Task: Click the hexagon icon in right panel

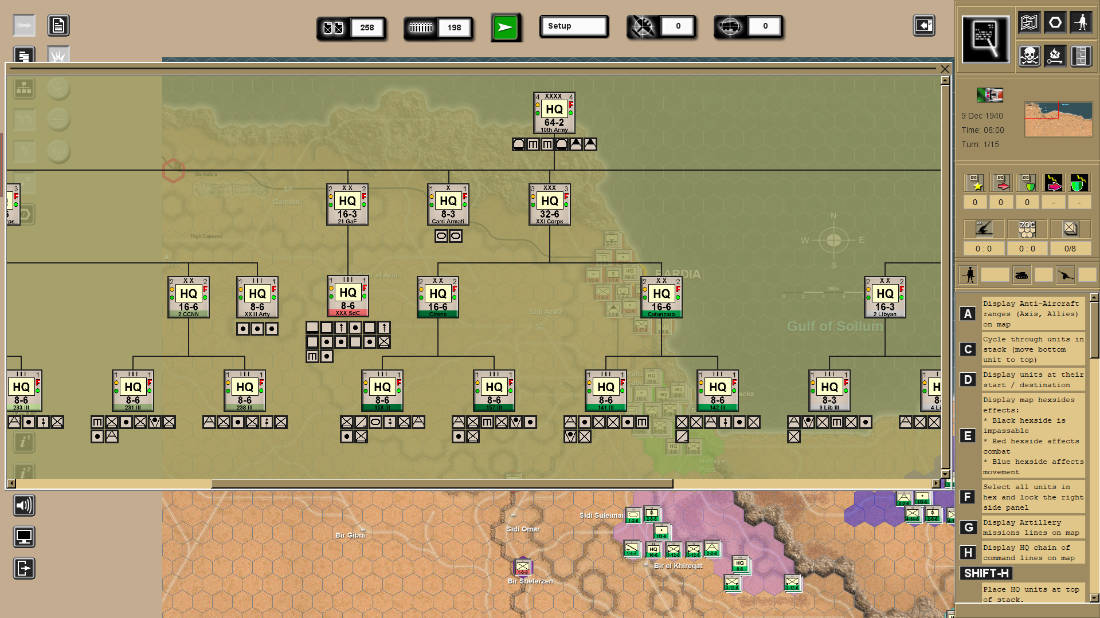Action: coord(1055,22)
